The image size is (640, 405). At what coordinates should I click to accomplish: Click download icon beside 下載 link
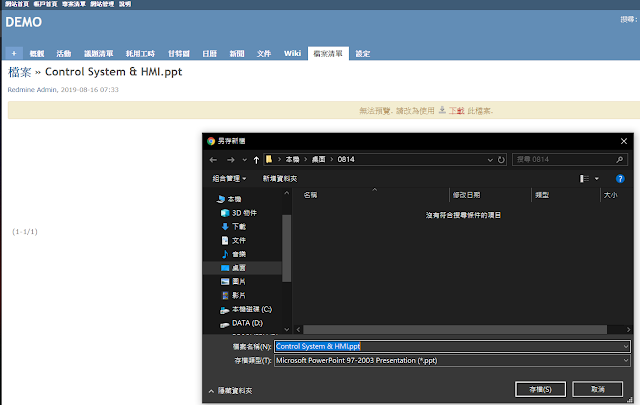[x=442, y=110]
